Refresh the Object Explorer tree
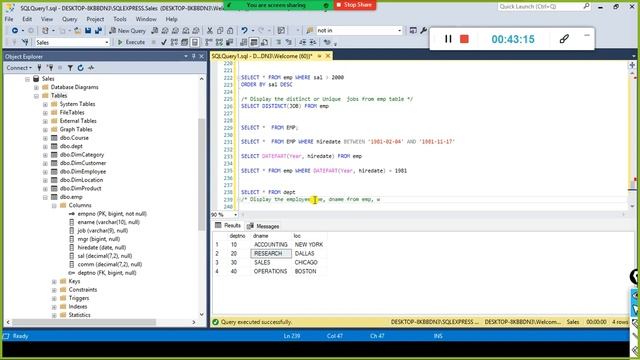640x360 pixels. [x=80, y=68]
